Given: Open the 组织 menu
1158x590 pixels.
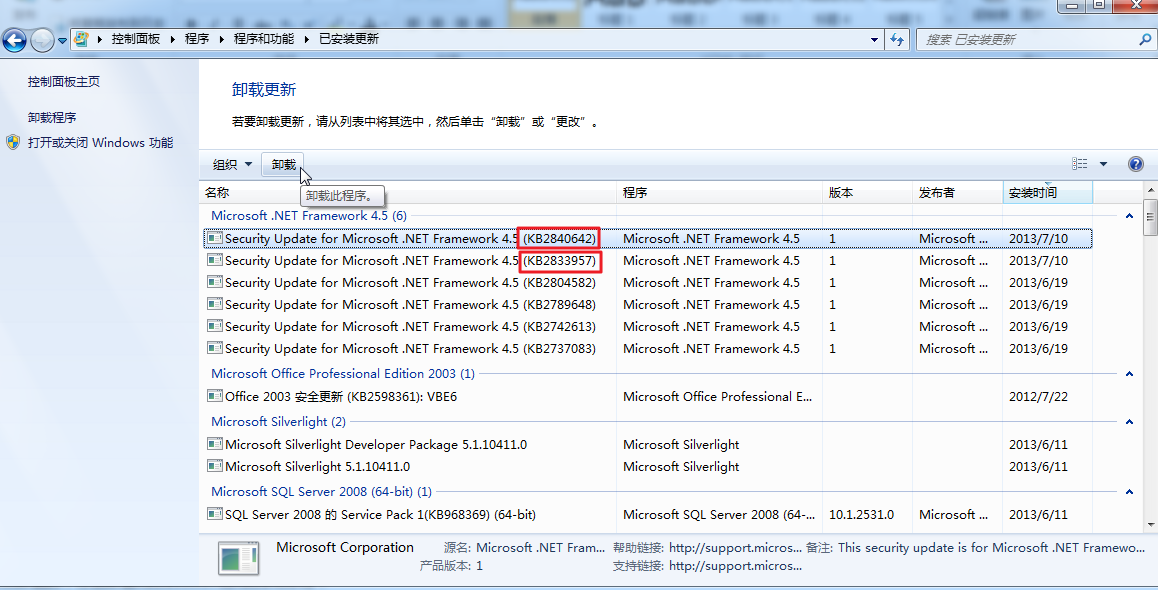Looking at the screenshot, I should (x=232, y=165).
